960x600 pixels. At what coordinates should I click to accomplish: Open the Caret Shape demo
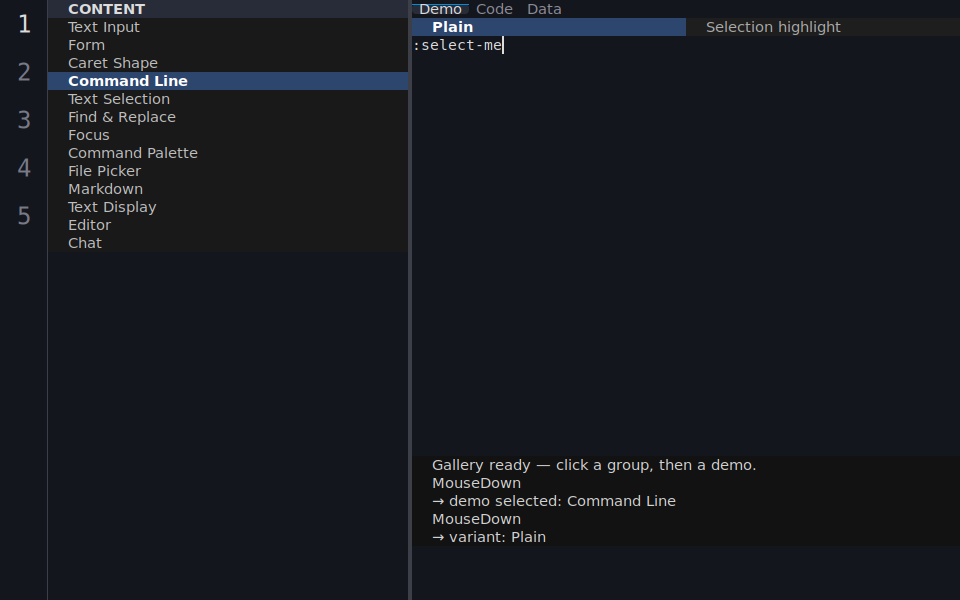[228, 63]
